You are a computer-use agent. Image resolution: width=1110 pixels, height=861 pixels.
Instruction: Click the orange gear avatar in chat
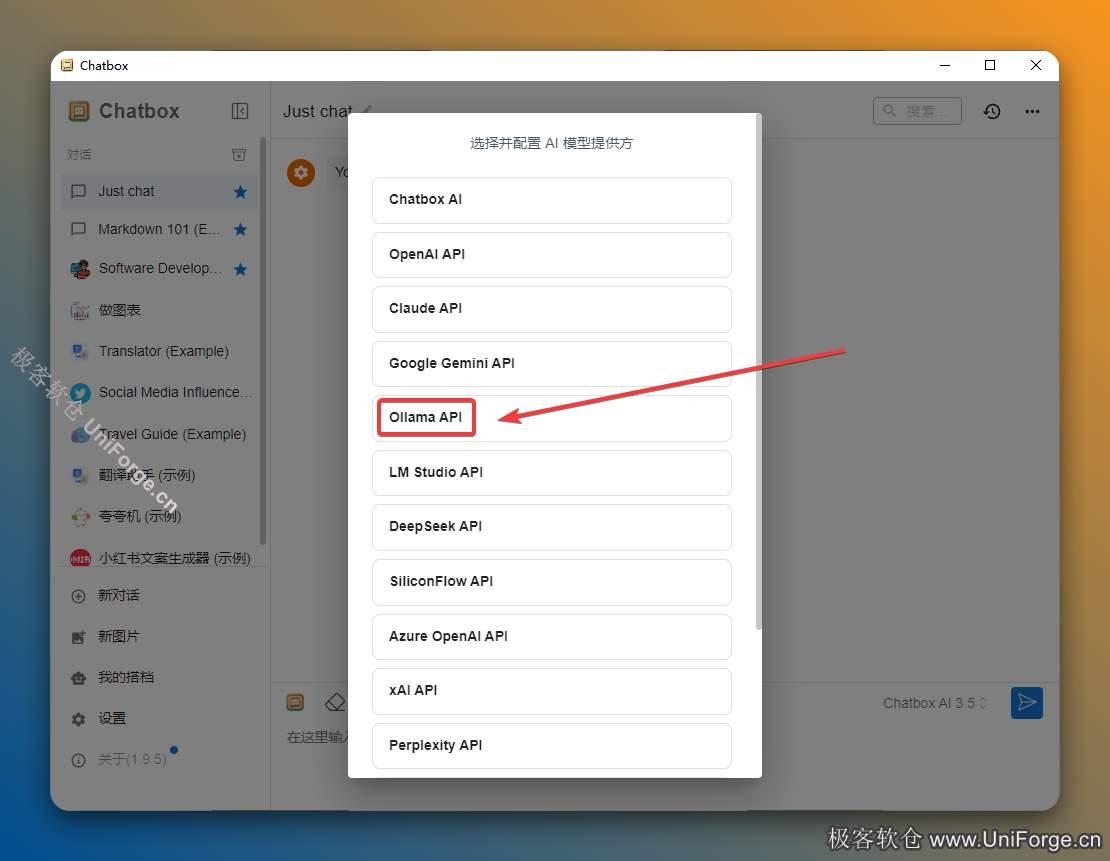pos(301,173)
